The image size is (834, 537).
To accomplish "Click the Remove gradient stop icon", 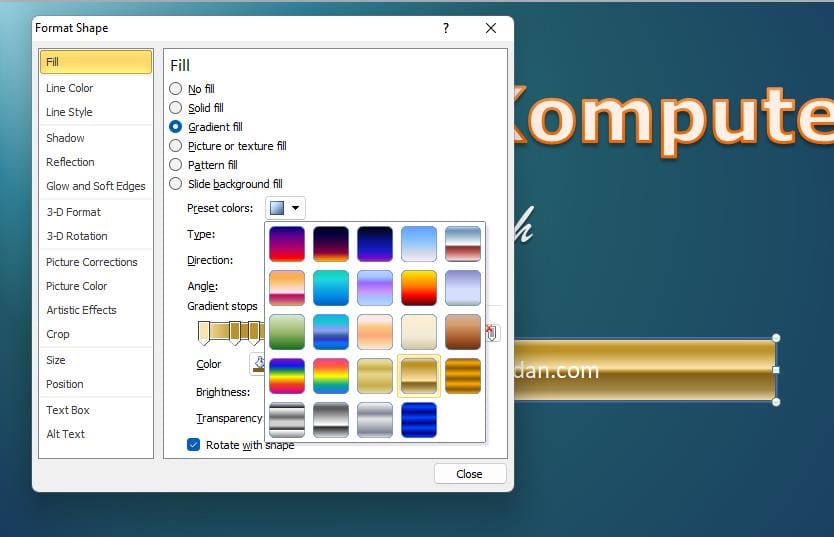I will (x=492, y=333).
